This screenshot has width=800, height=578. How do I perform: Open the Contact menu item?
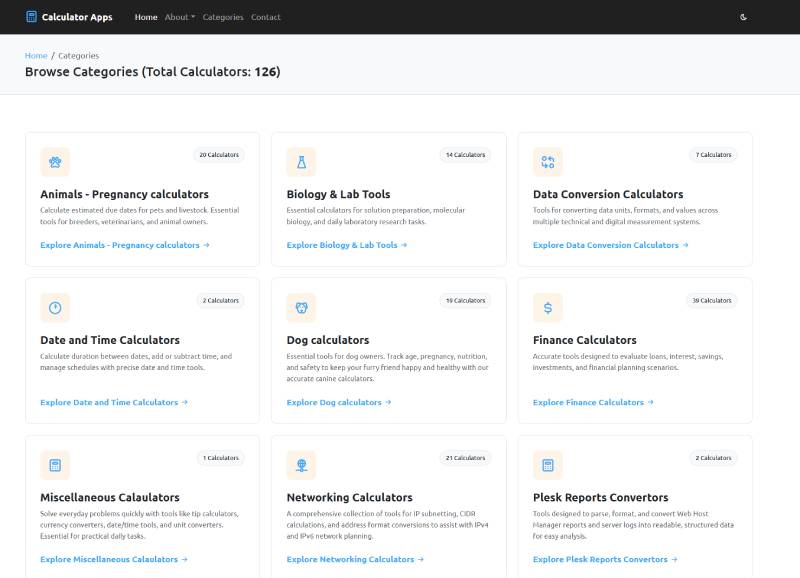coord(265,17)
